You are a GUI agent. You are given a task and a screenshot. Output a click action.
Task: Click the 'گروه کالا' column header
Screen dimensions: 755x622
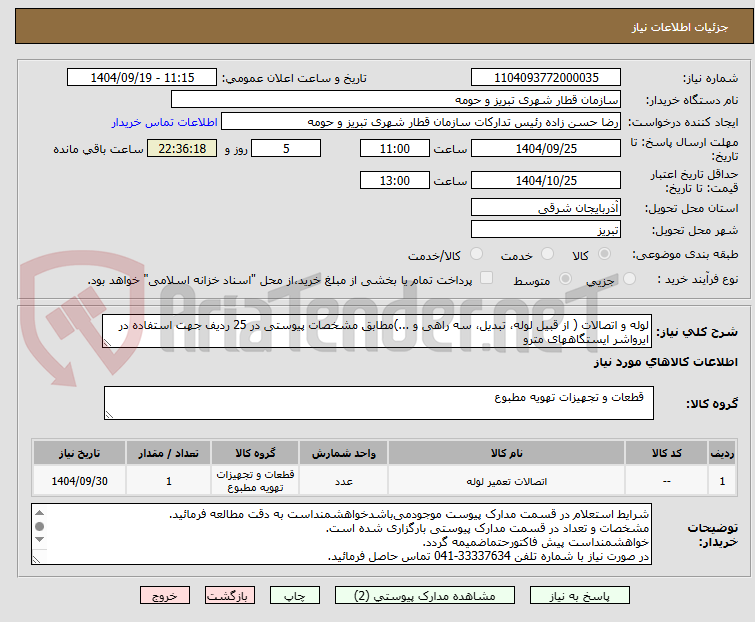tap(255, 453)
